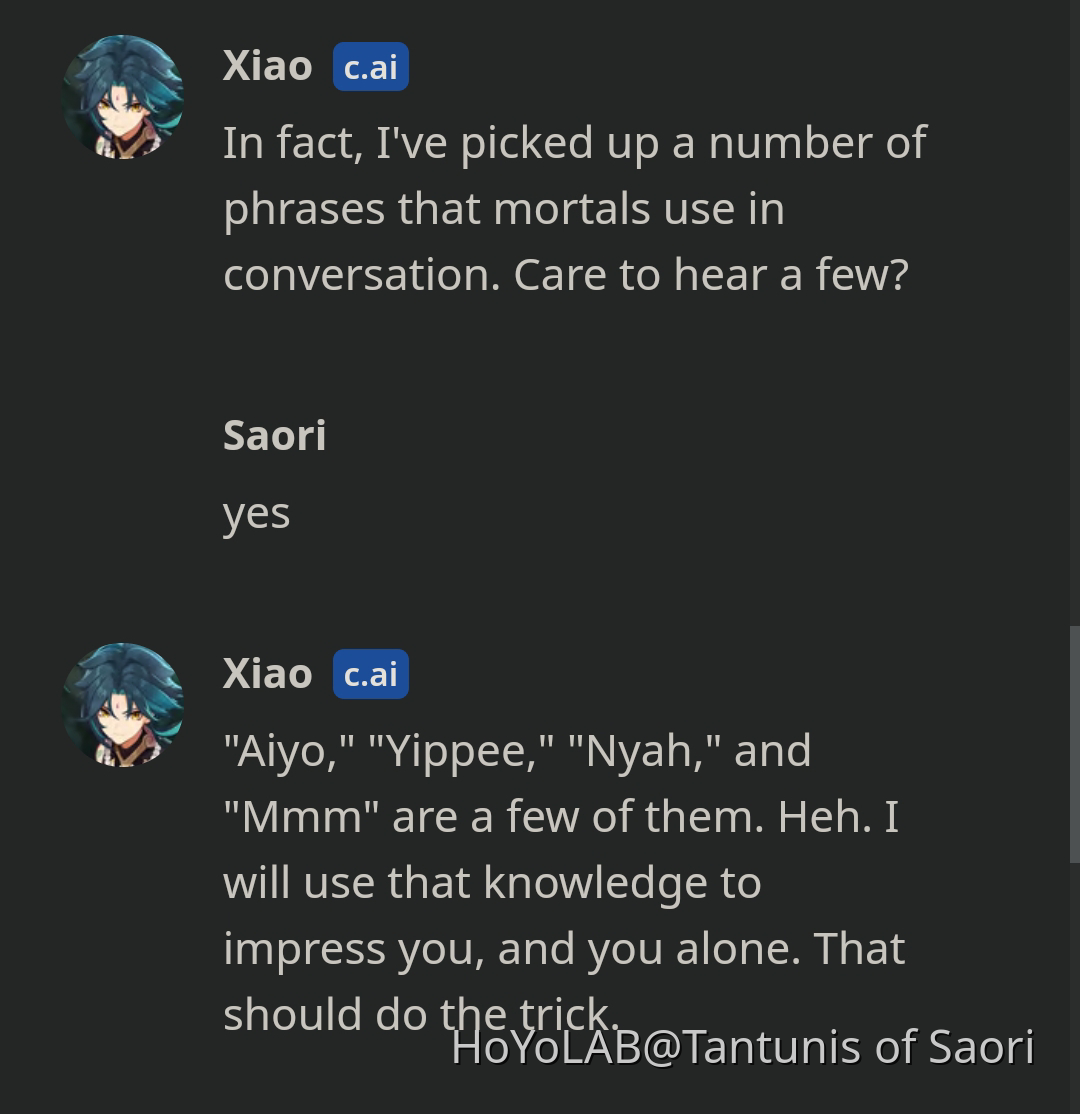Select Saori's "yes" message
Image resolution: width=1080 pixels, height=1114 pixels.
point(256,514)
